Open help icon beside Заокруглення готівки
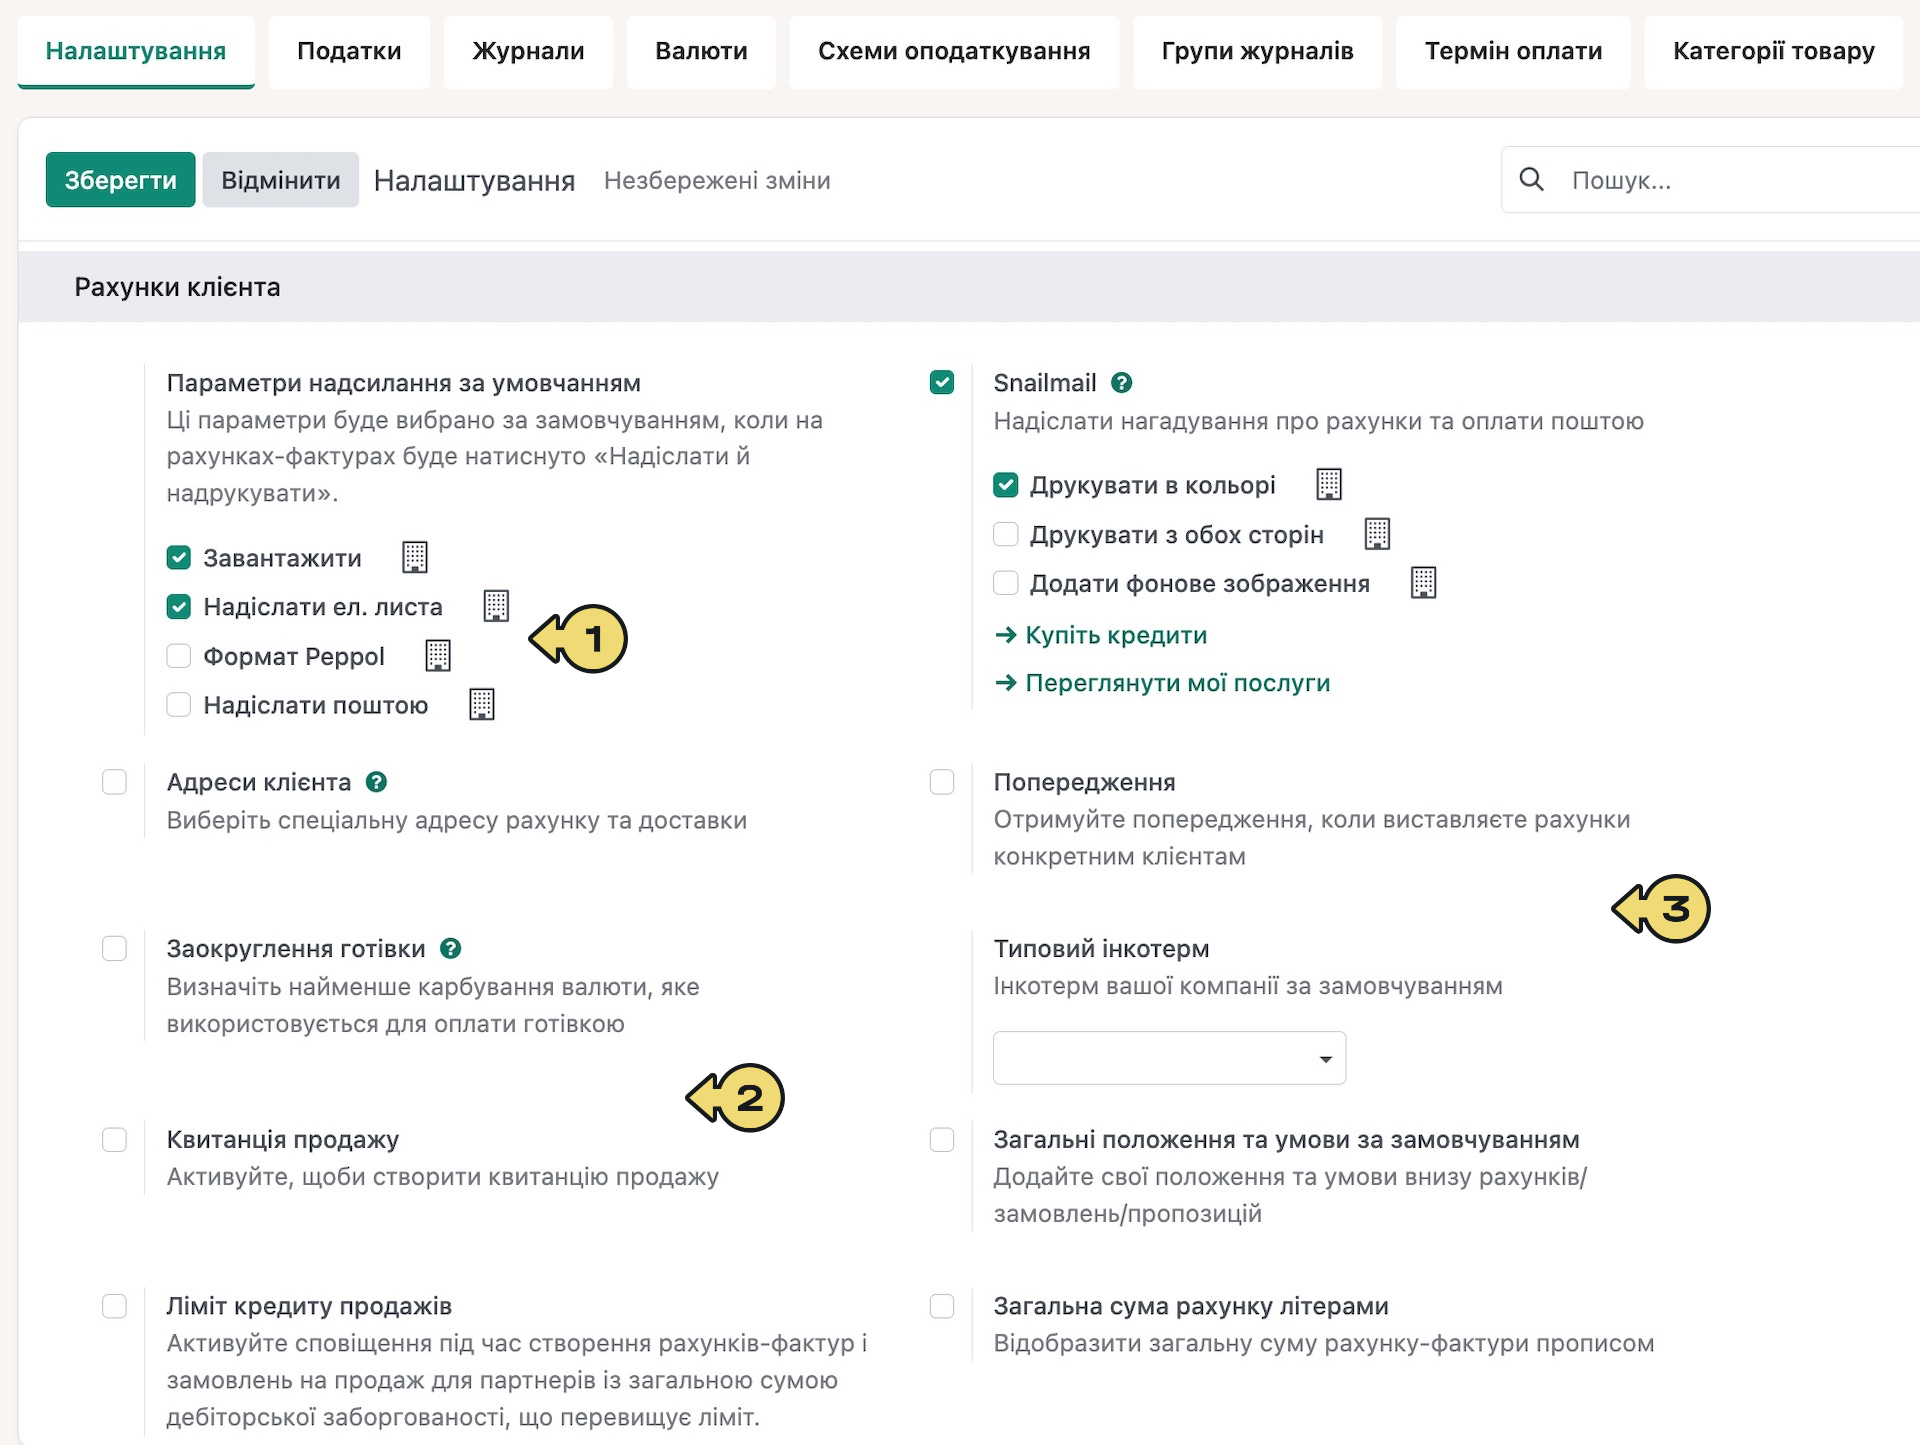This screenshot has width=1920, height=1445. tap(451, 948)
